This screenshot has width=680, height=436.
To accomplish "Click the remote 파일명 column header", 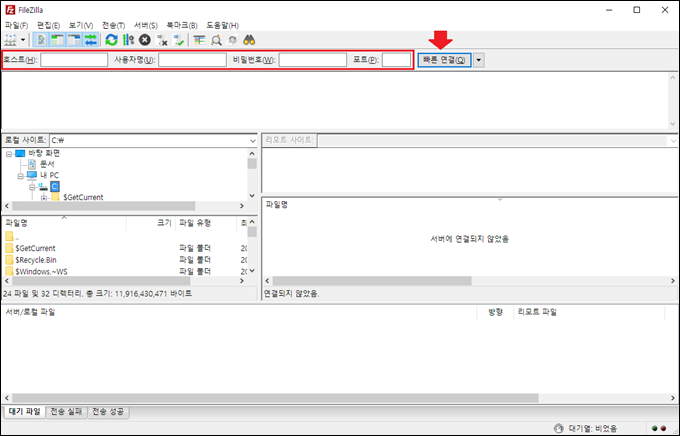I will pos(277,205).
